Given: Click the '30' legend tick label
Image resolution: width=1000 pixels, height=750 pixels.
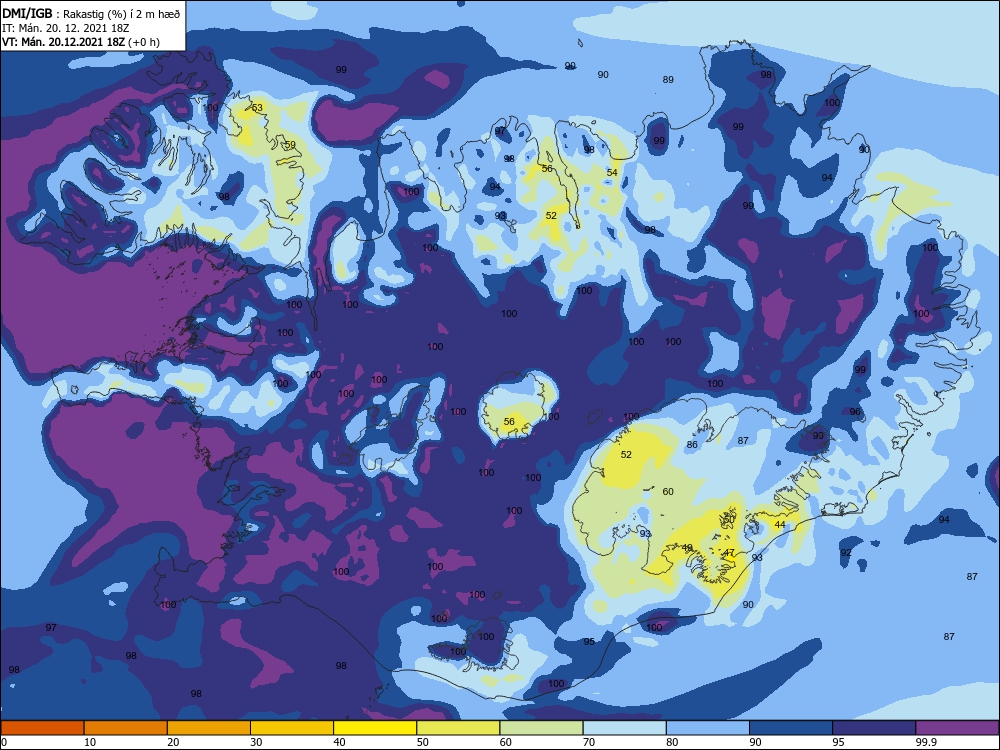Looking at the screenshot, I should point(256,742).
